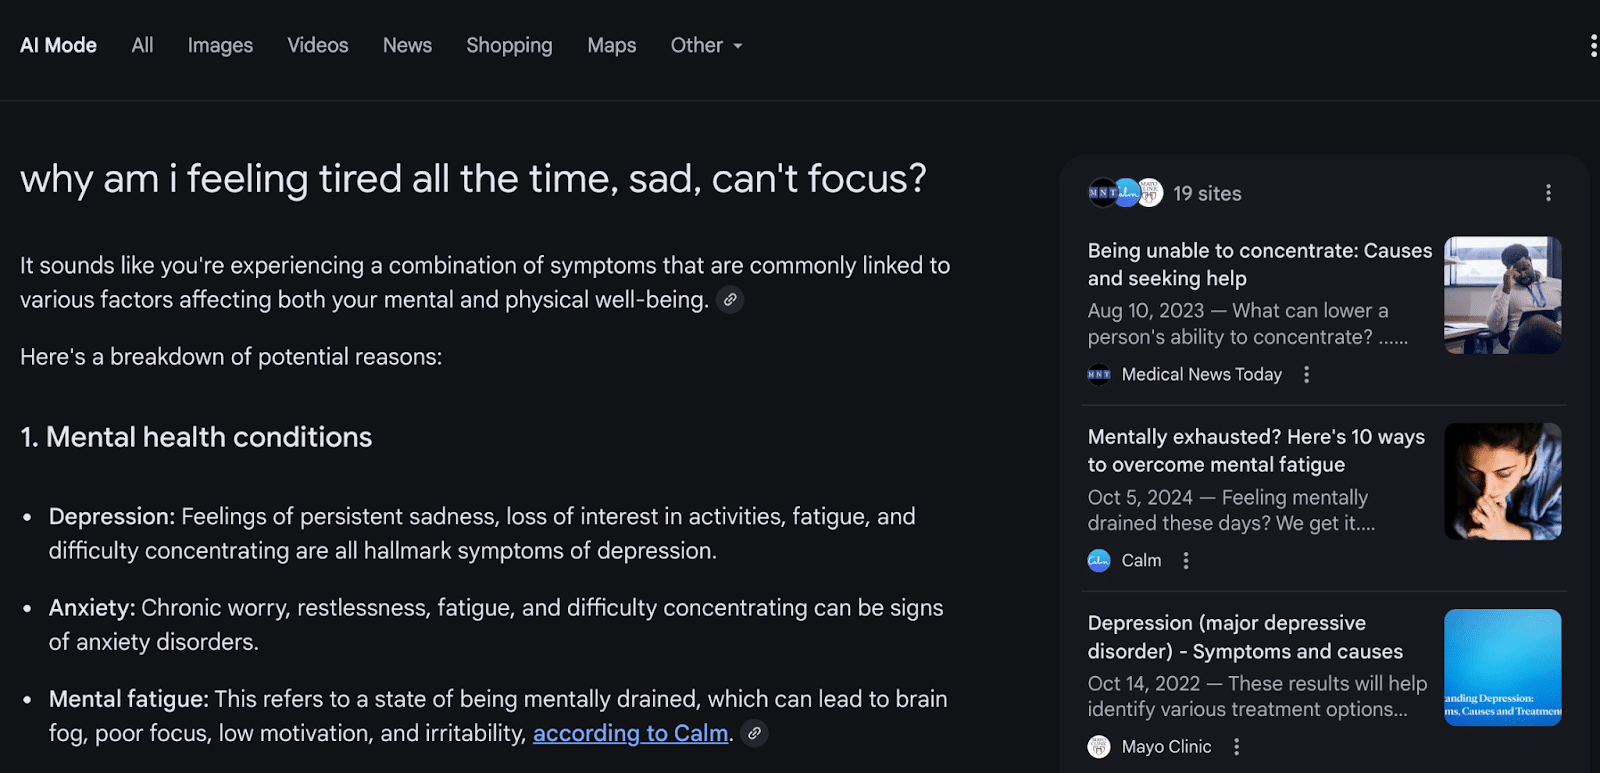Expand the Other dropdown menu
The image size is (1600, 773).
pyautogui.click(x=706, y=46)
